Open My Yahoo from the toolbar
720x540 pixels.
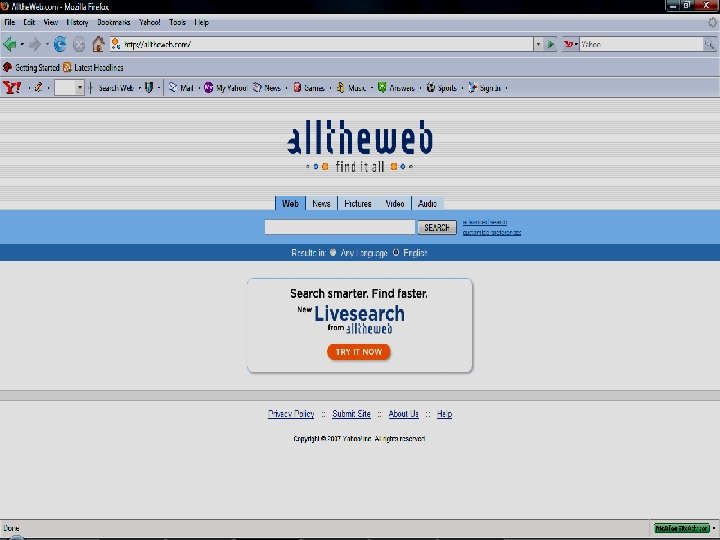tap(225, 88)
